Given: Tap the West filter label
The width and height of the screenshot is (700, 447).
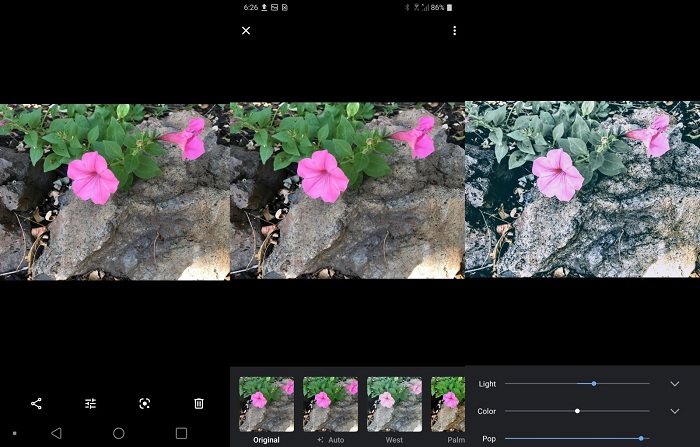Looking at the screenshot, I should tap(394, 440).
